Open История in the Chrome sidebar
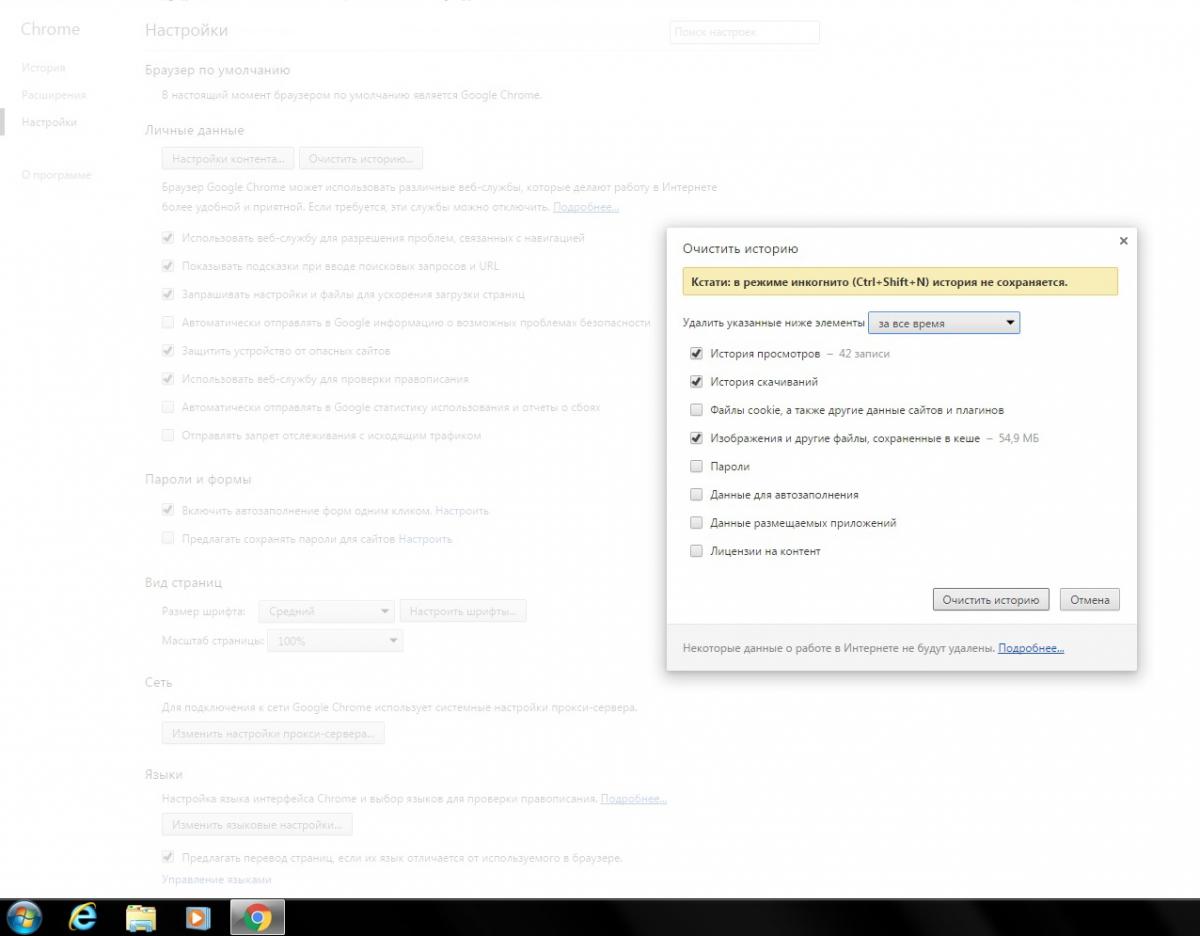The height and width of the screenshot is (936, 1200). (x=43, y=68)
